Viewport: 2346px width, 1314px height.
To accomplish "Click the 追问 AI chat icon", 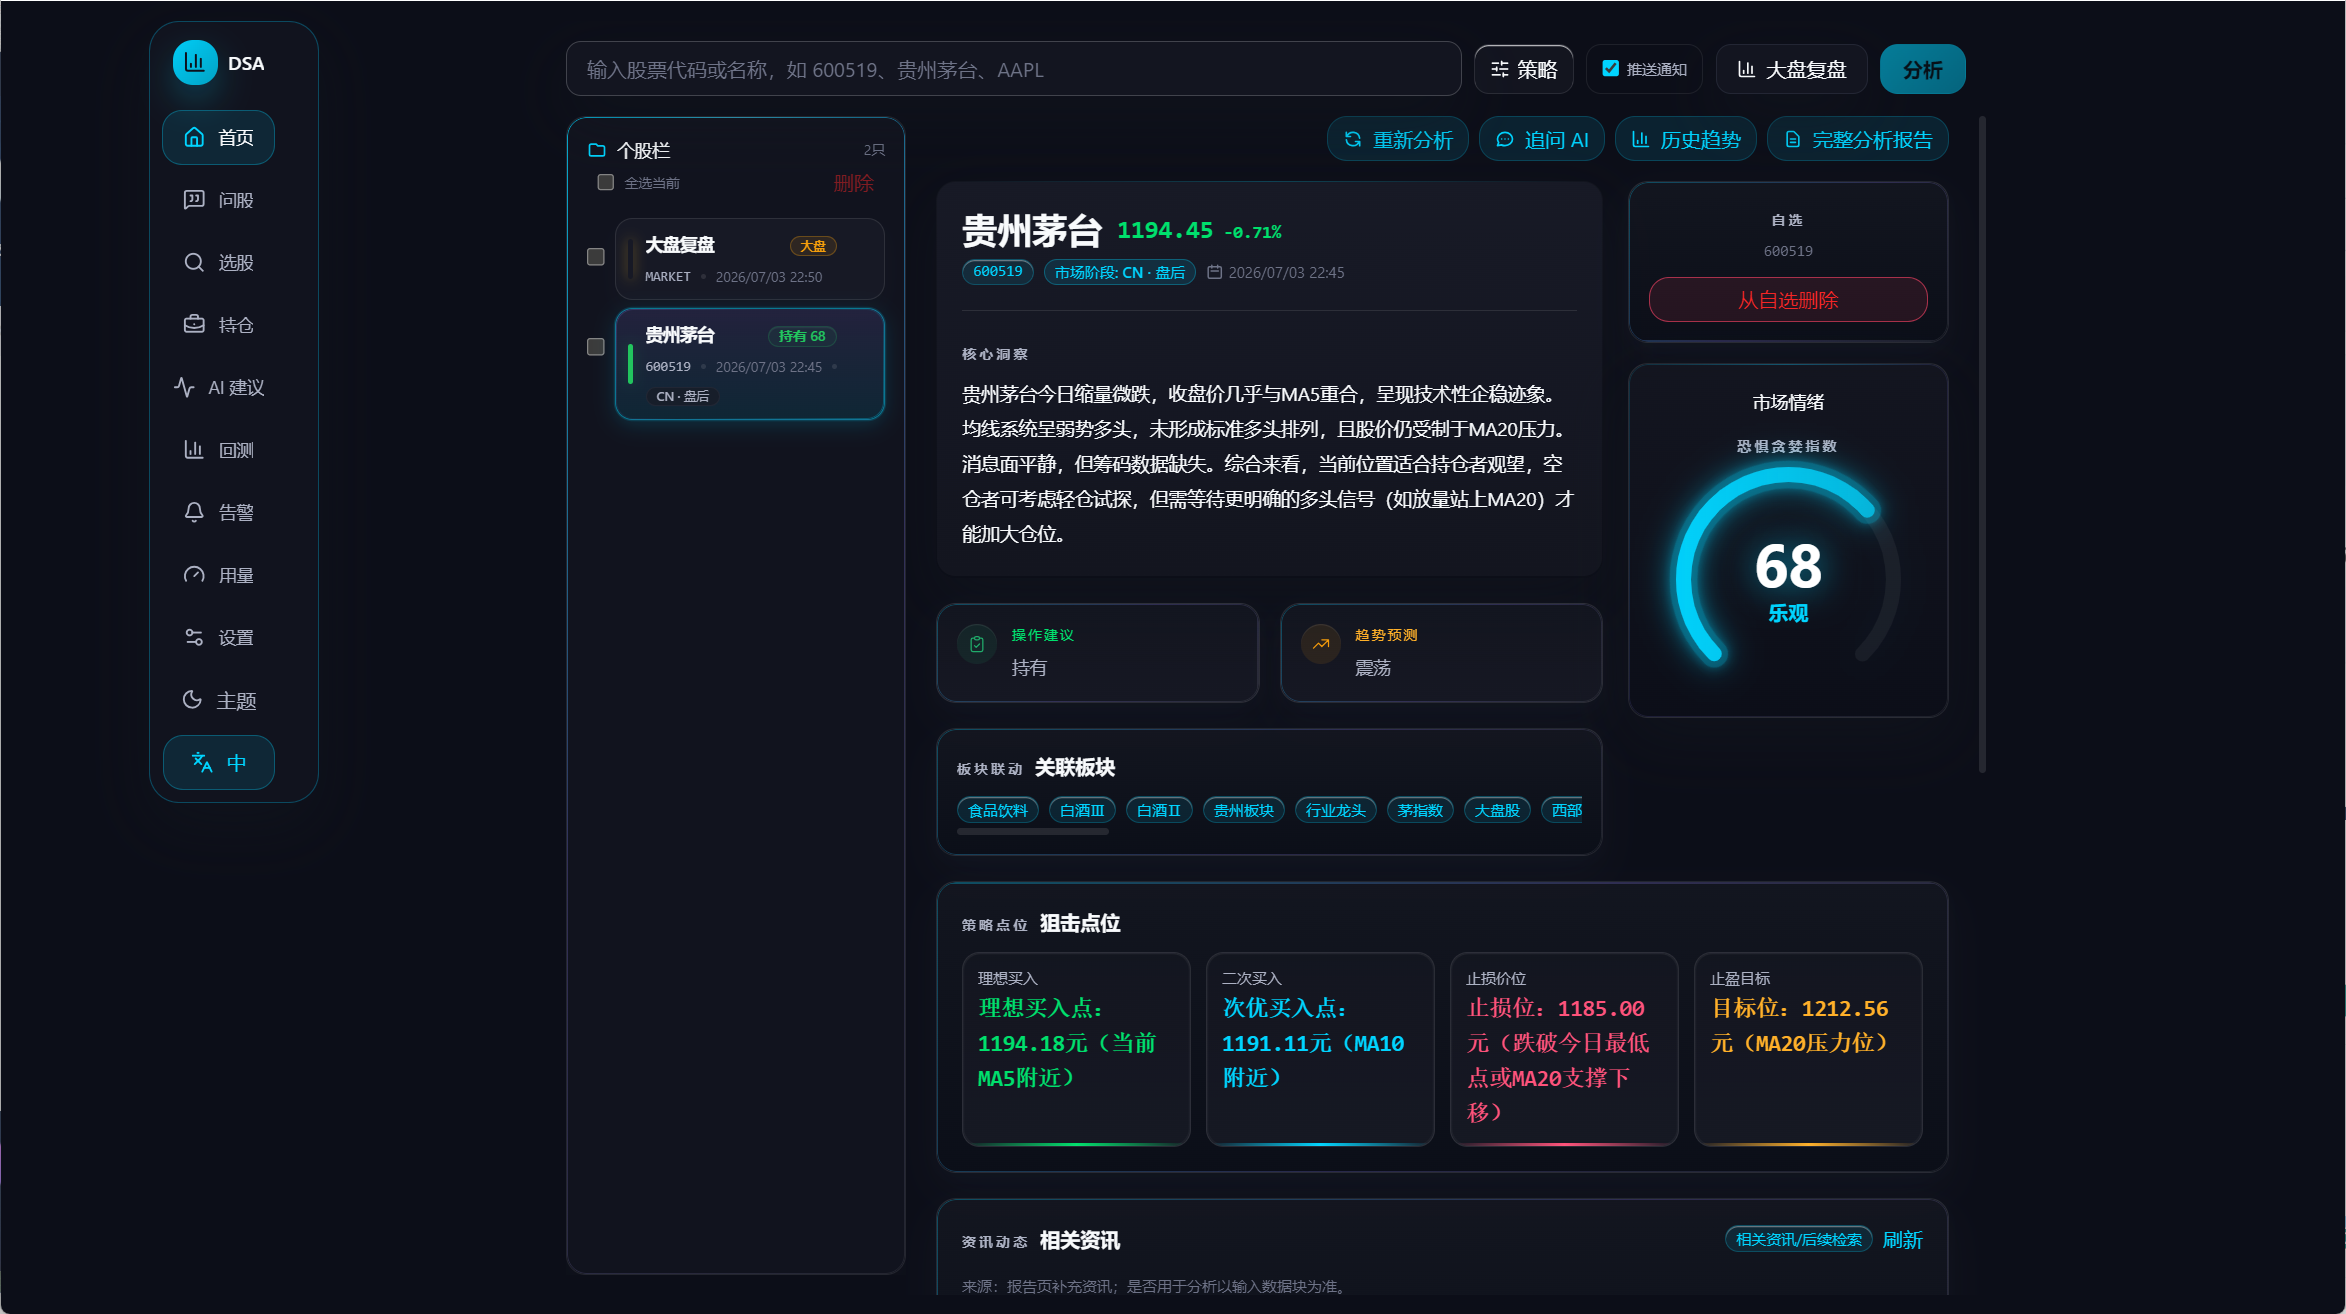I will click(1504, 140).
